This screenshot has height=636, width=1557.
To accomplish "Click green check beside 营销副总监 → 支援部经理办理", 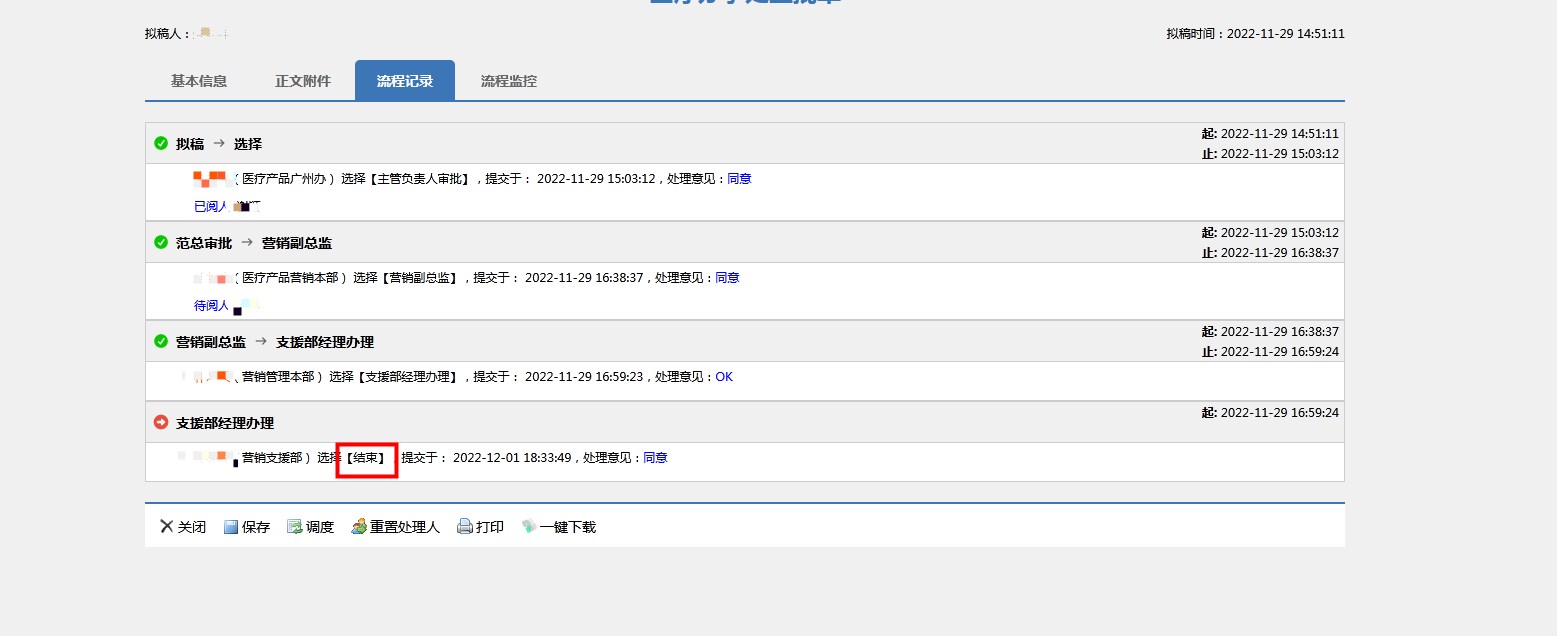I will coord(161,341).
